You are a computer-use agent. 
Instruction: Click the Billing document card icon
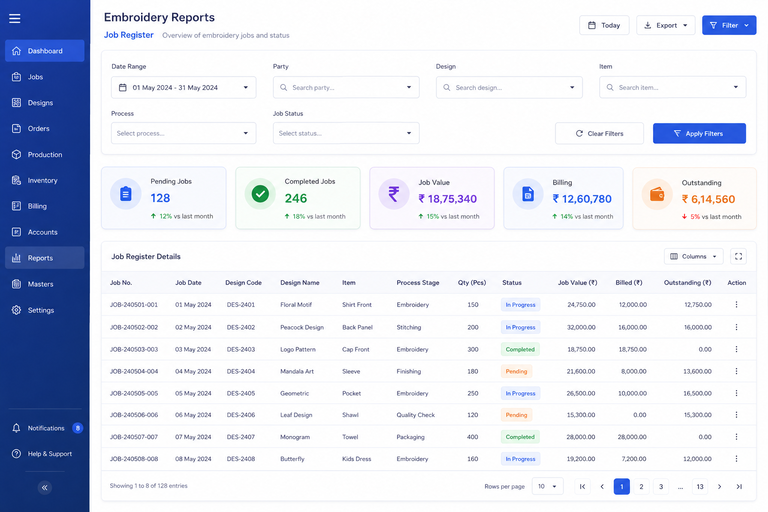click(528, 194)
